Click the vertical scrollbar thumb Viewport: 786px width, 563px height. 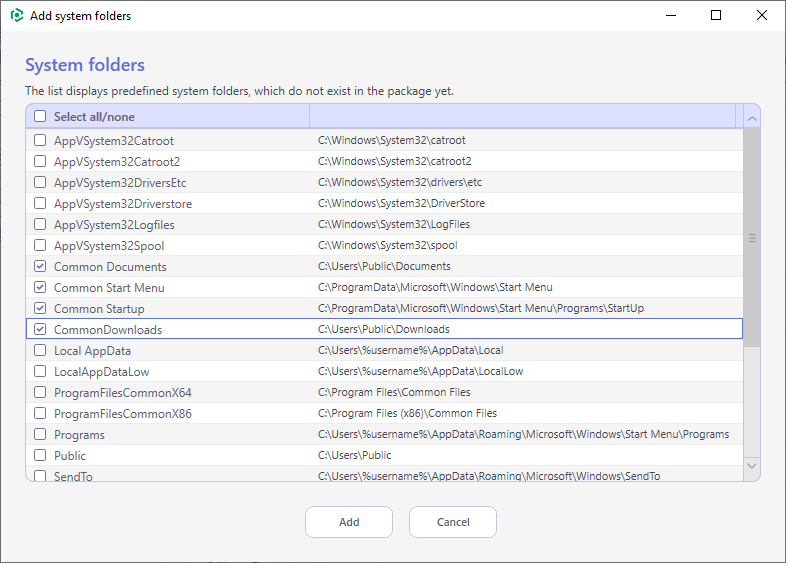(752, 238)
